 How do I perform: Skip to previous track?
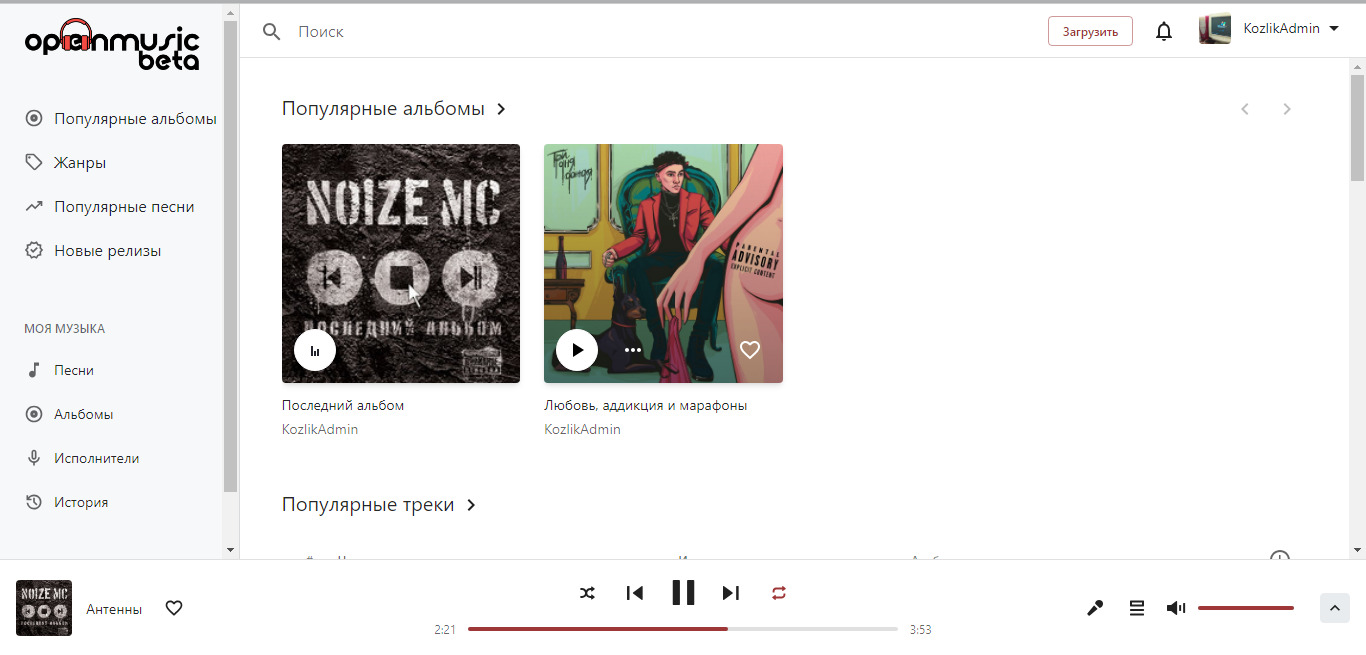point(635,593)
